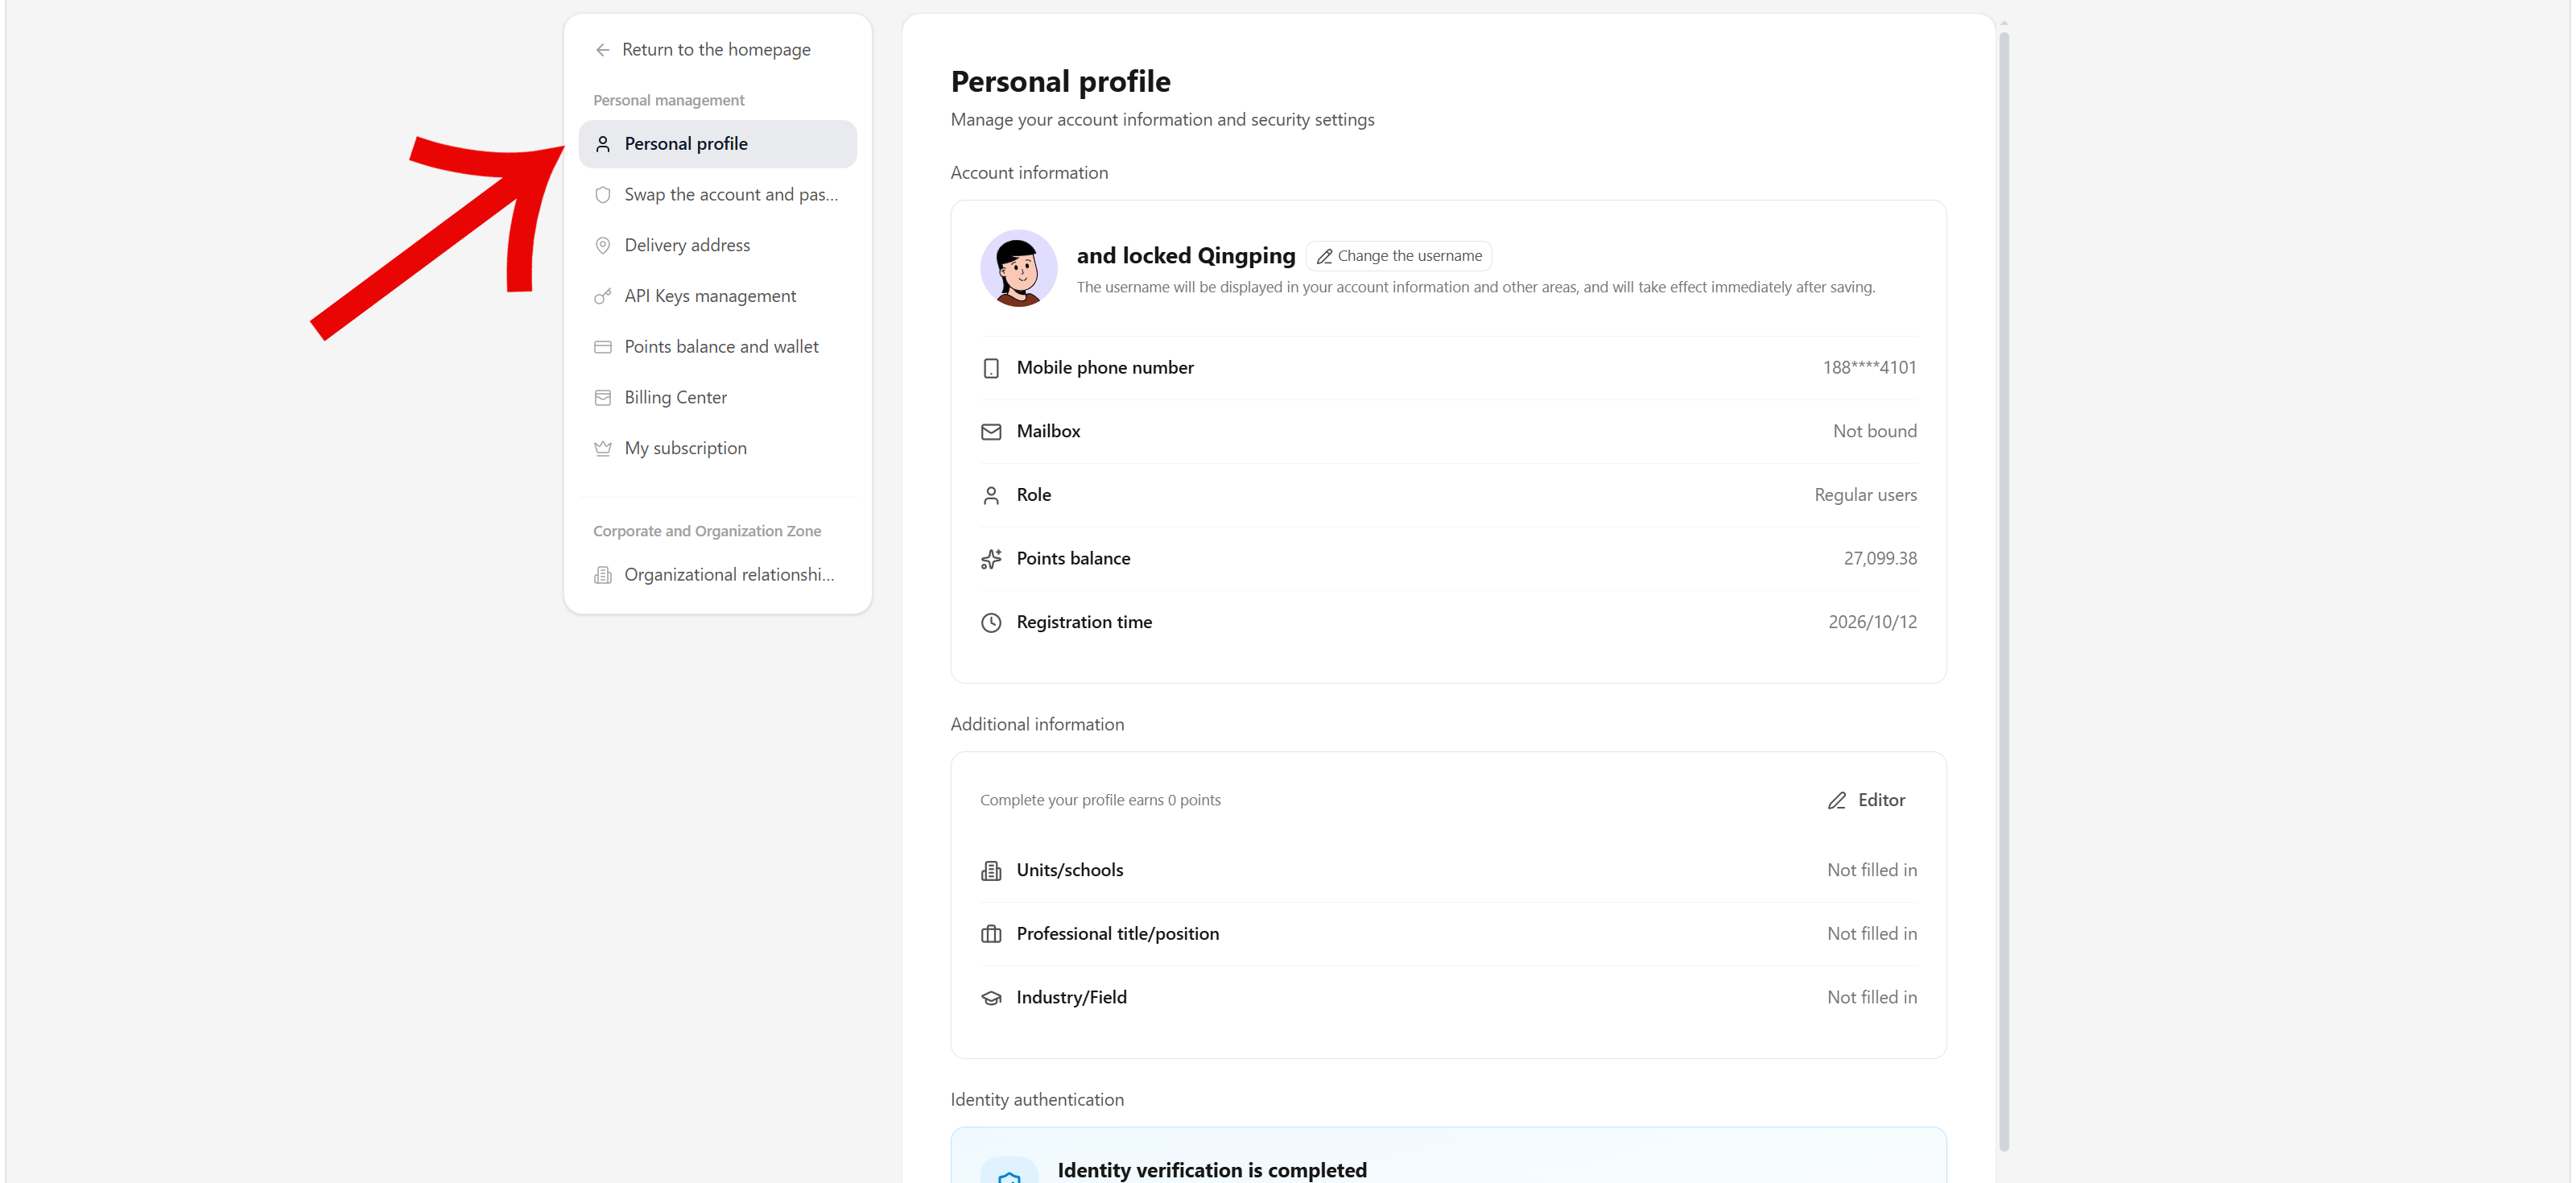Open Organizational relationship section
This screenshot has height=1183, width=2576.
717,575
